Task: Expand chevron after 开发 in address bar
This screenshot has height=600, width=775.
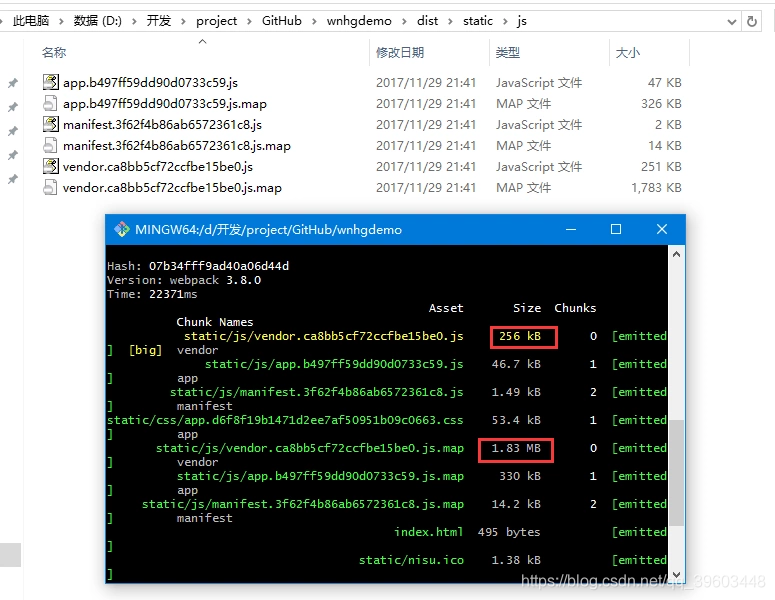Action: 183,21
